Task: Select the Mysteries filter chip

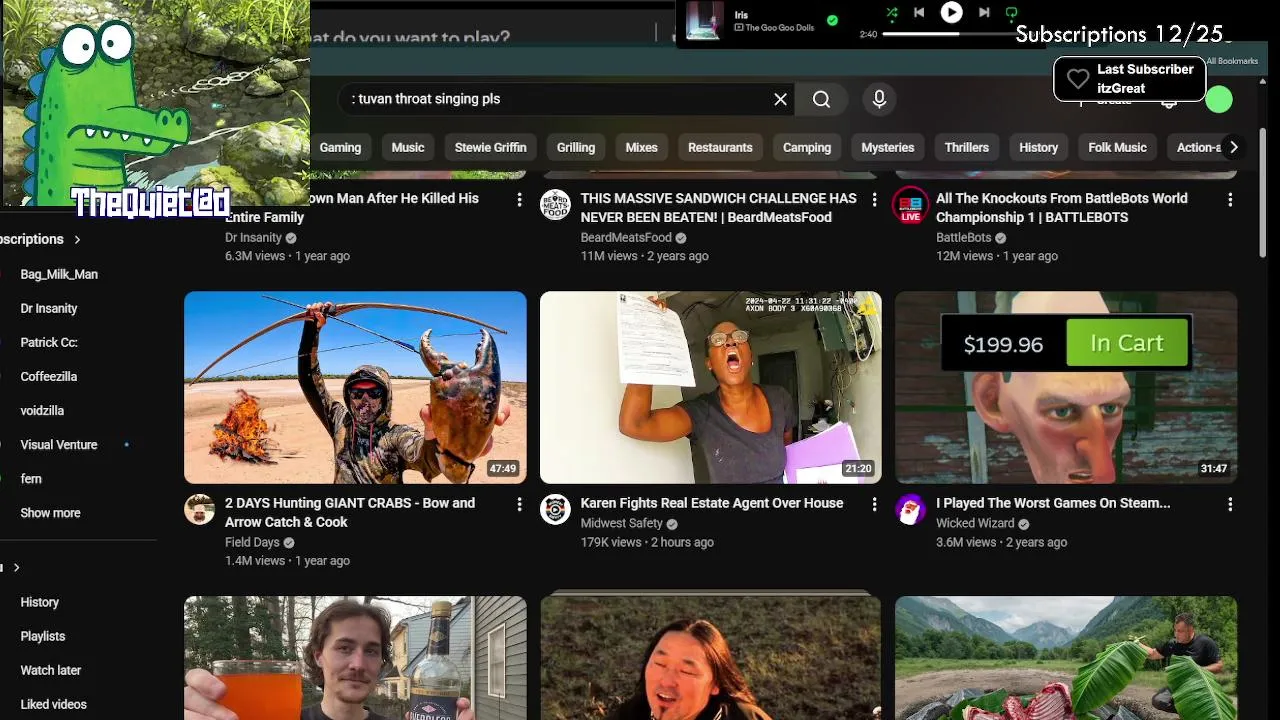Action: point(888,147)
